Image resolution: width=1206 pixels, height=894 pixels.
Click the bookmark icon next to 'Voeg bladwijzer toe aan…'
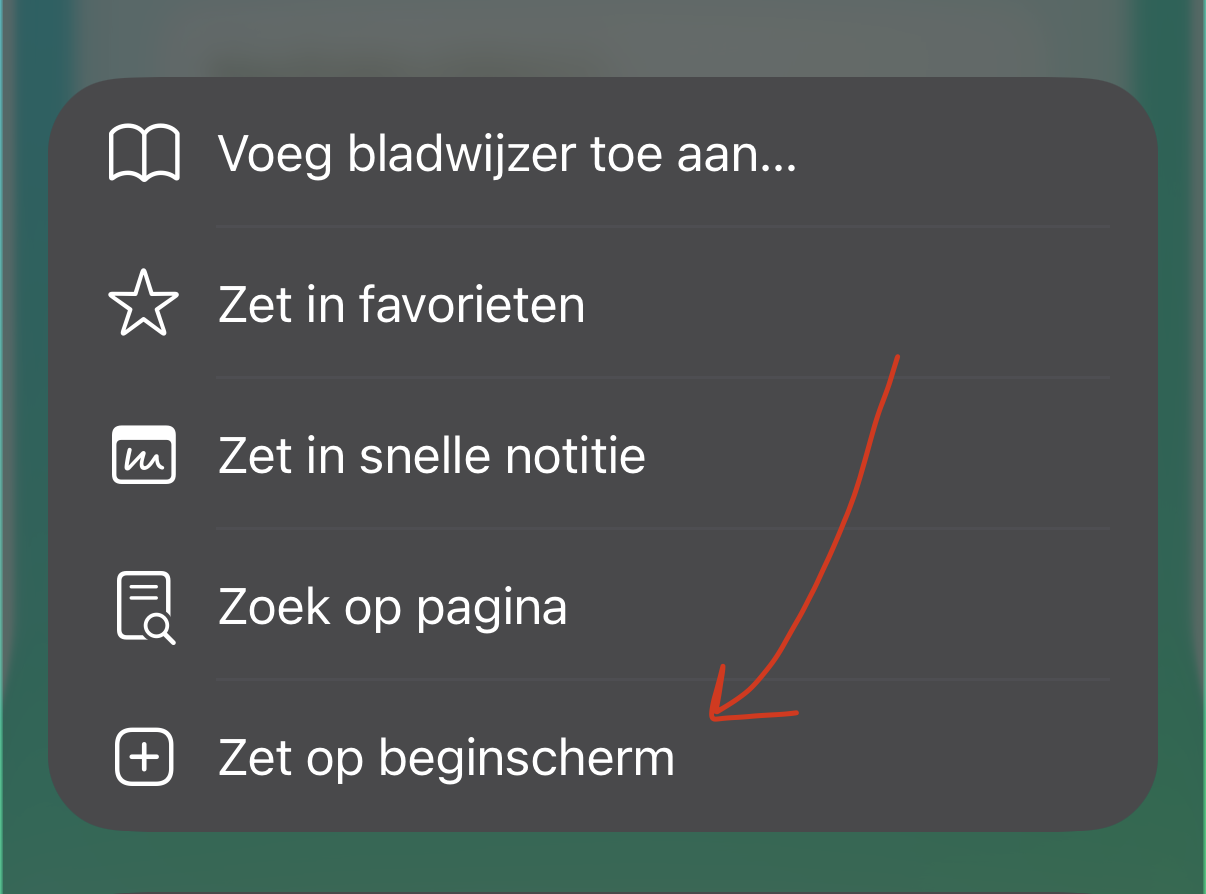pyautogui.click(x=143, y=153)
